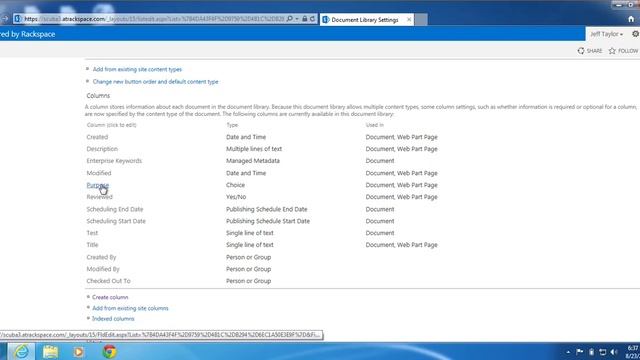Open Internet Explorer from the taskbar
Image resolution: width=640 pixels, height=360 pixels.
(x=21, y=351)
